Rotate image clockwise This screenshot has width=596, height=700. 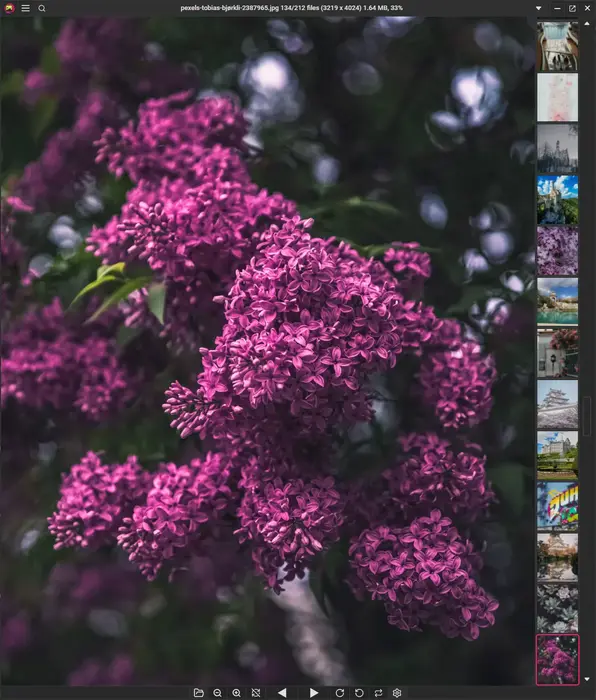pyautogui.click(x=340, y=692)
